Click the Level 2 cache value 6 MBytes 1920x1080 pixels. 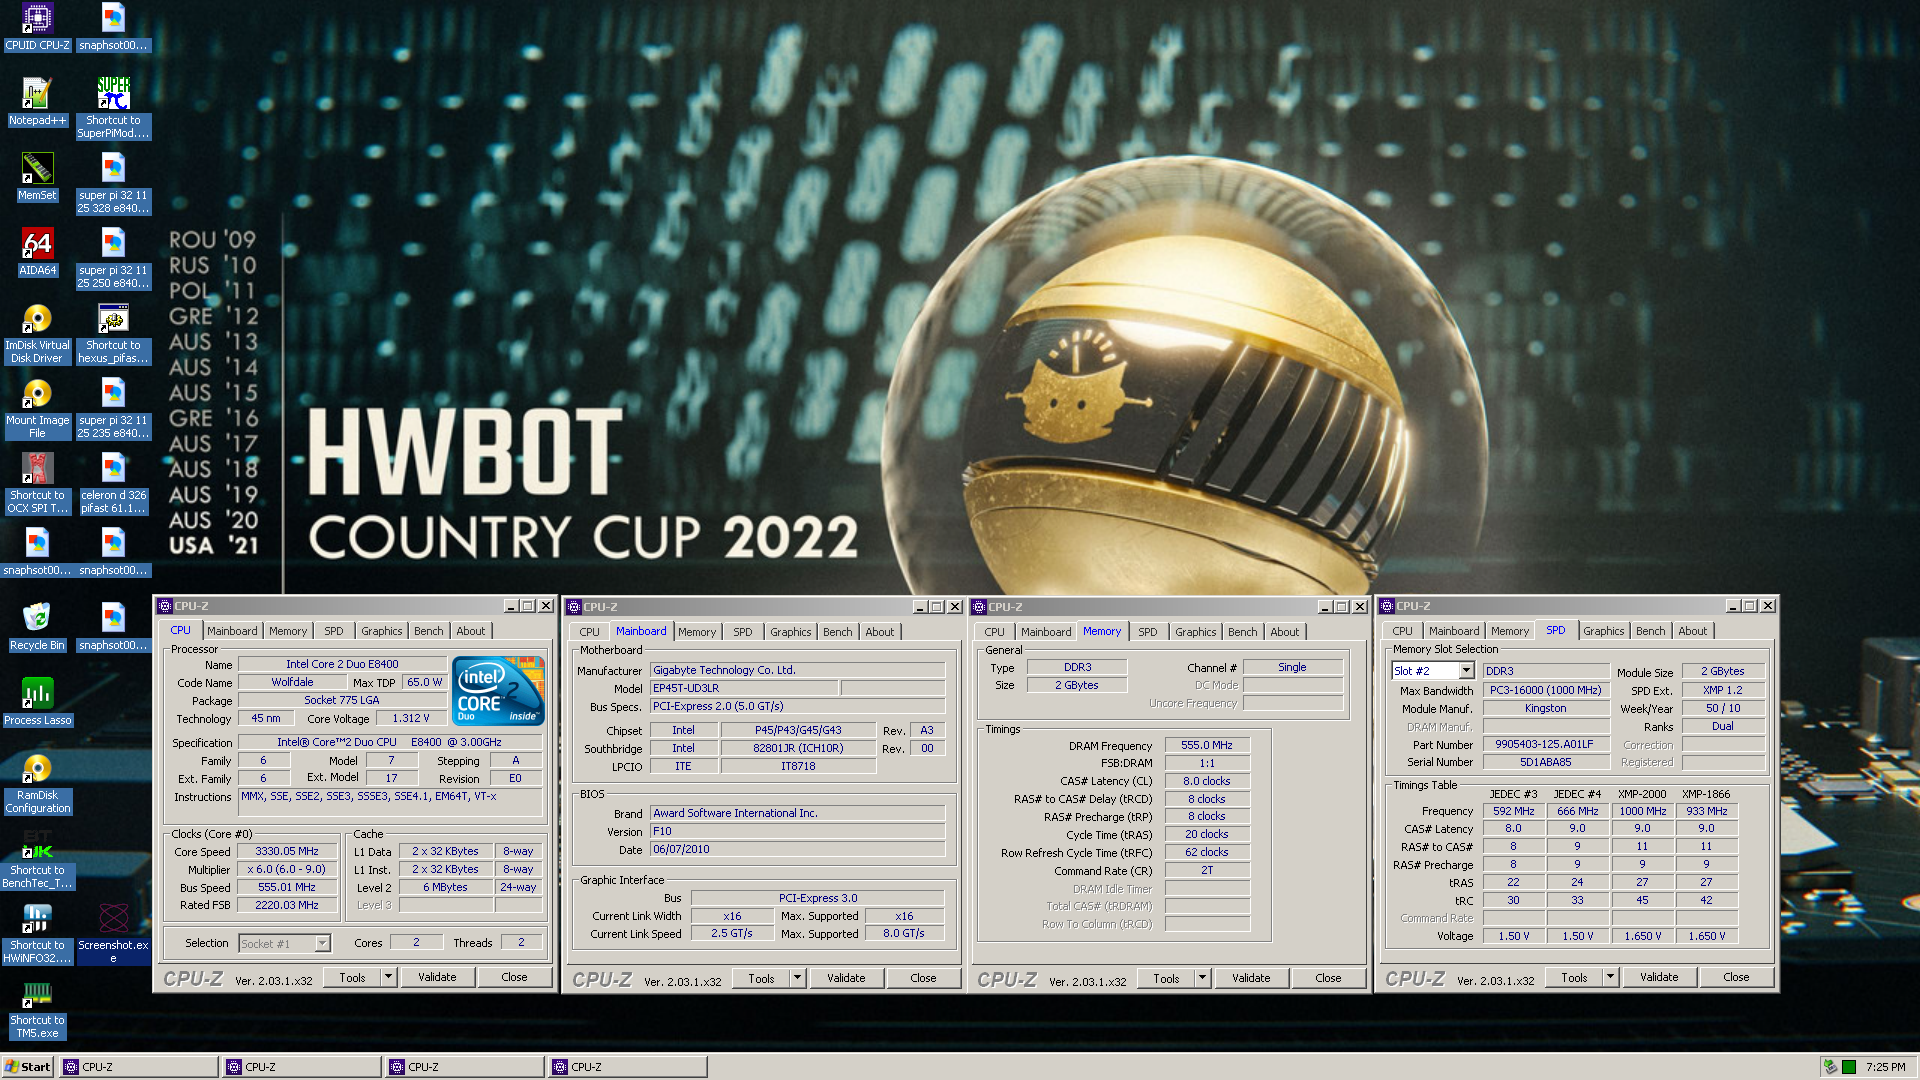(445, 887)
